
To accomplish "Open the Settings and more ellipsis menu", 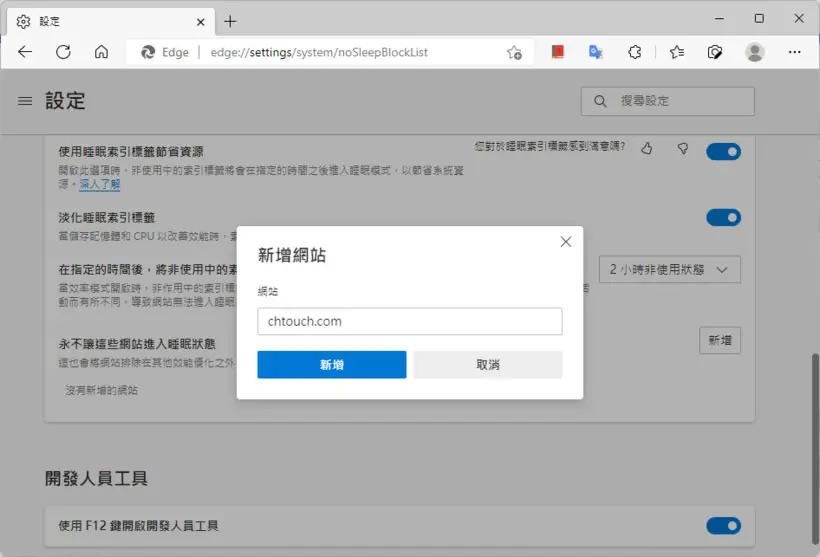I will [x=794, y=52].
